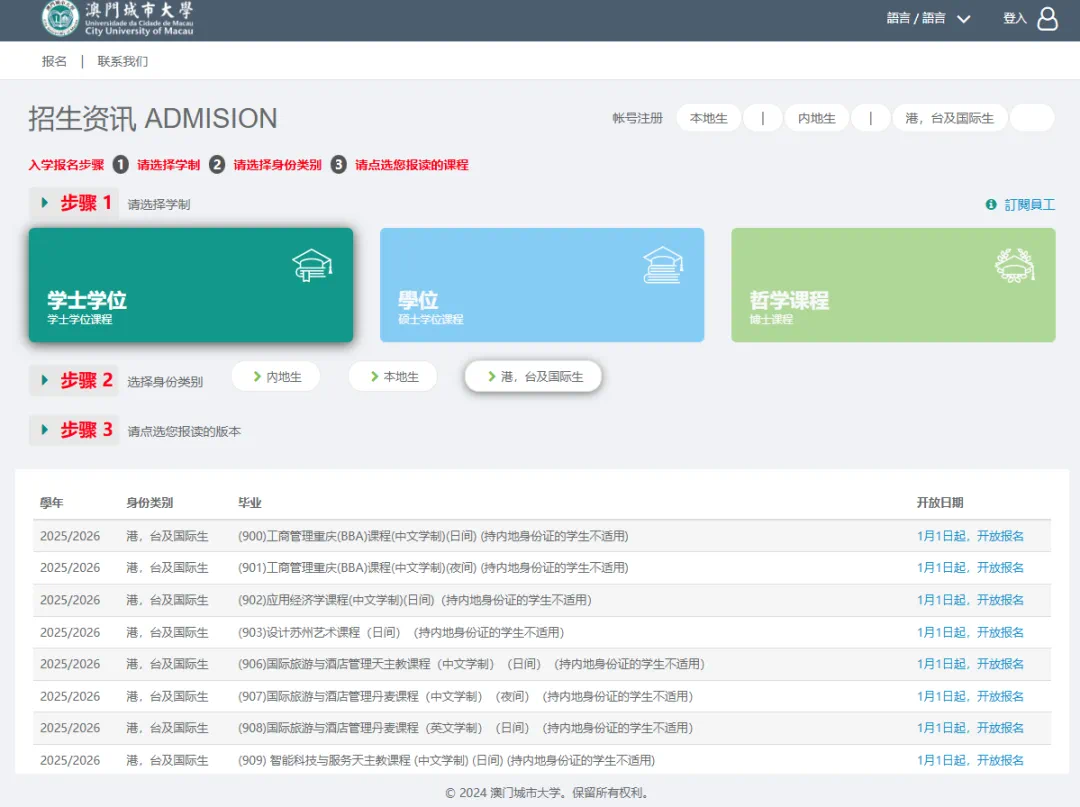Click the laurel icon on the green 哲学课程 card
Screen dimensions: 1080x807
1014,265
